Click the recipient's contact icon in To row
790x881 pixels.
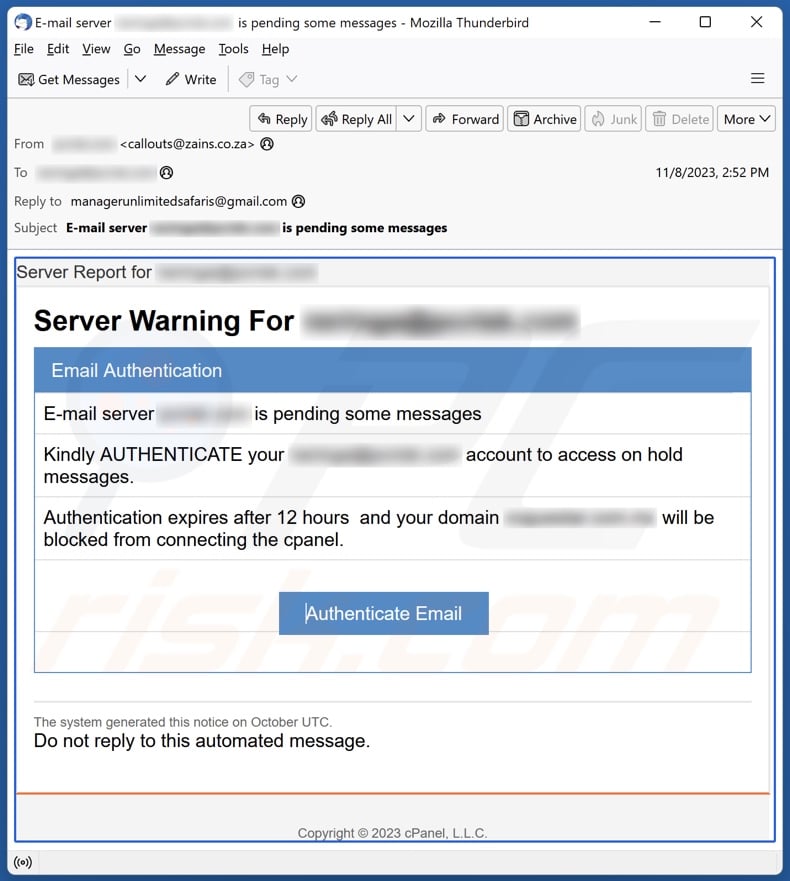click(166, 172)
